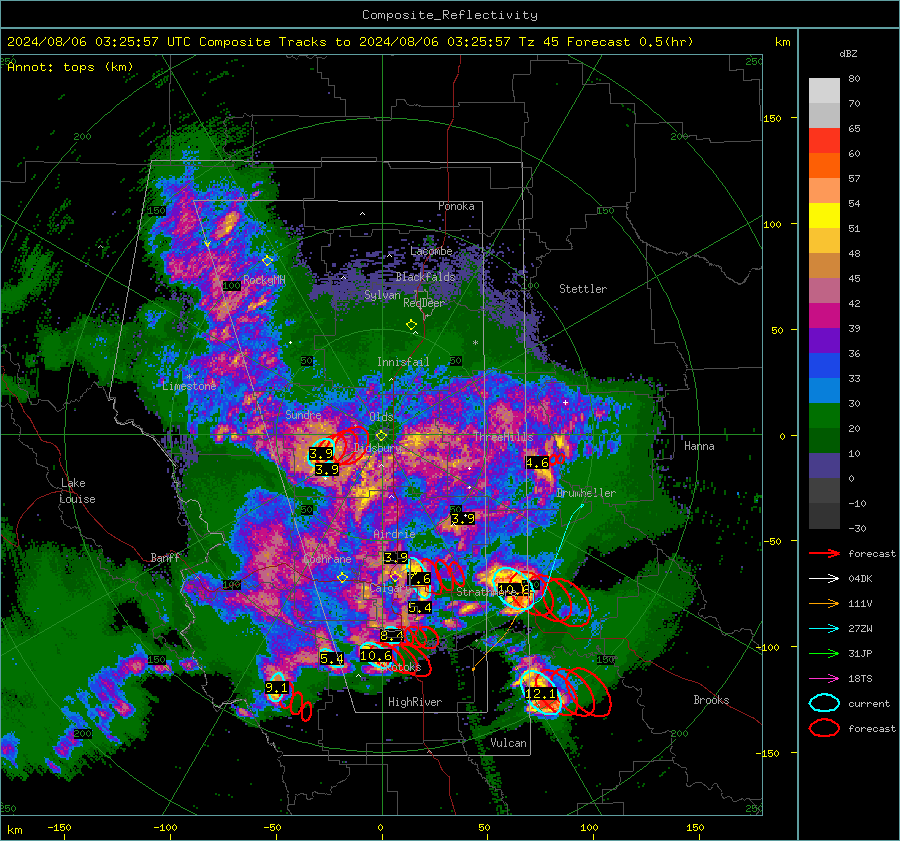Click the HighRiver town label
The height and width of the screenshot is (841, 900).
coord(415,702)
